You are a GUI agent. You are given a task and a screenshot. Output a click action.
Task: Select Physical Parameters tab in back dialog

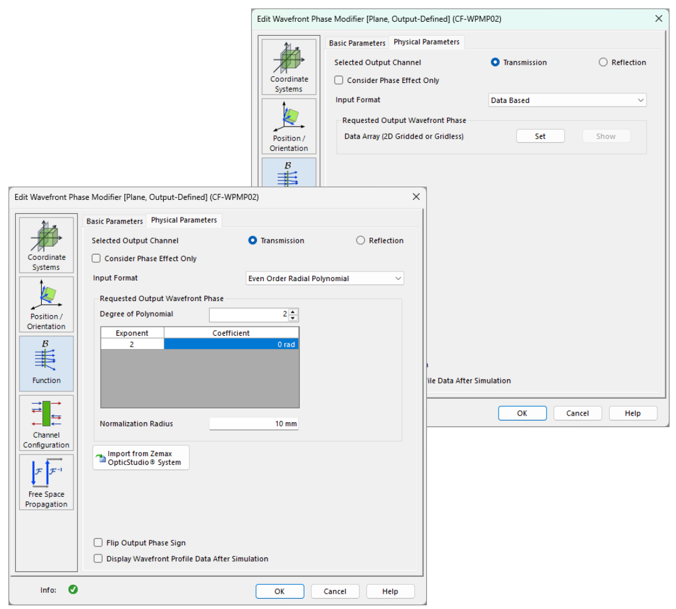(426, 42)
